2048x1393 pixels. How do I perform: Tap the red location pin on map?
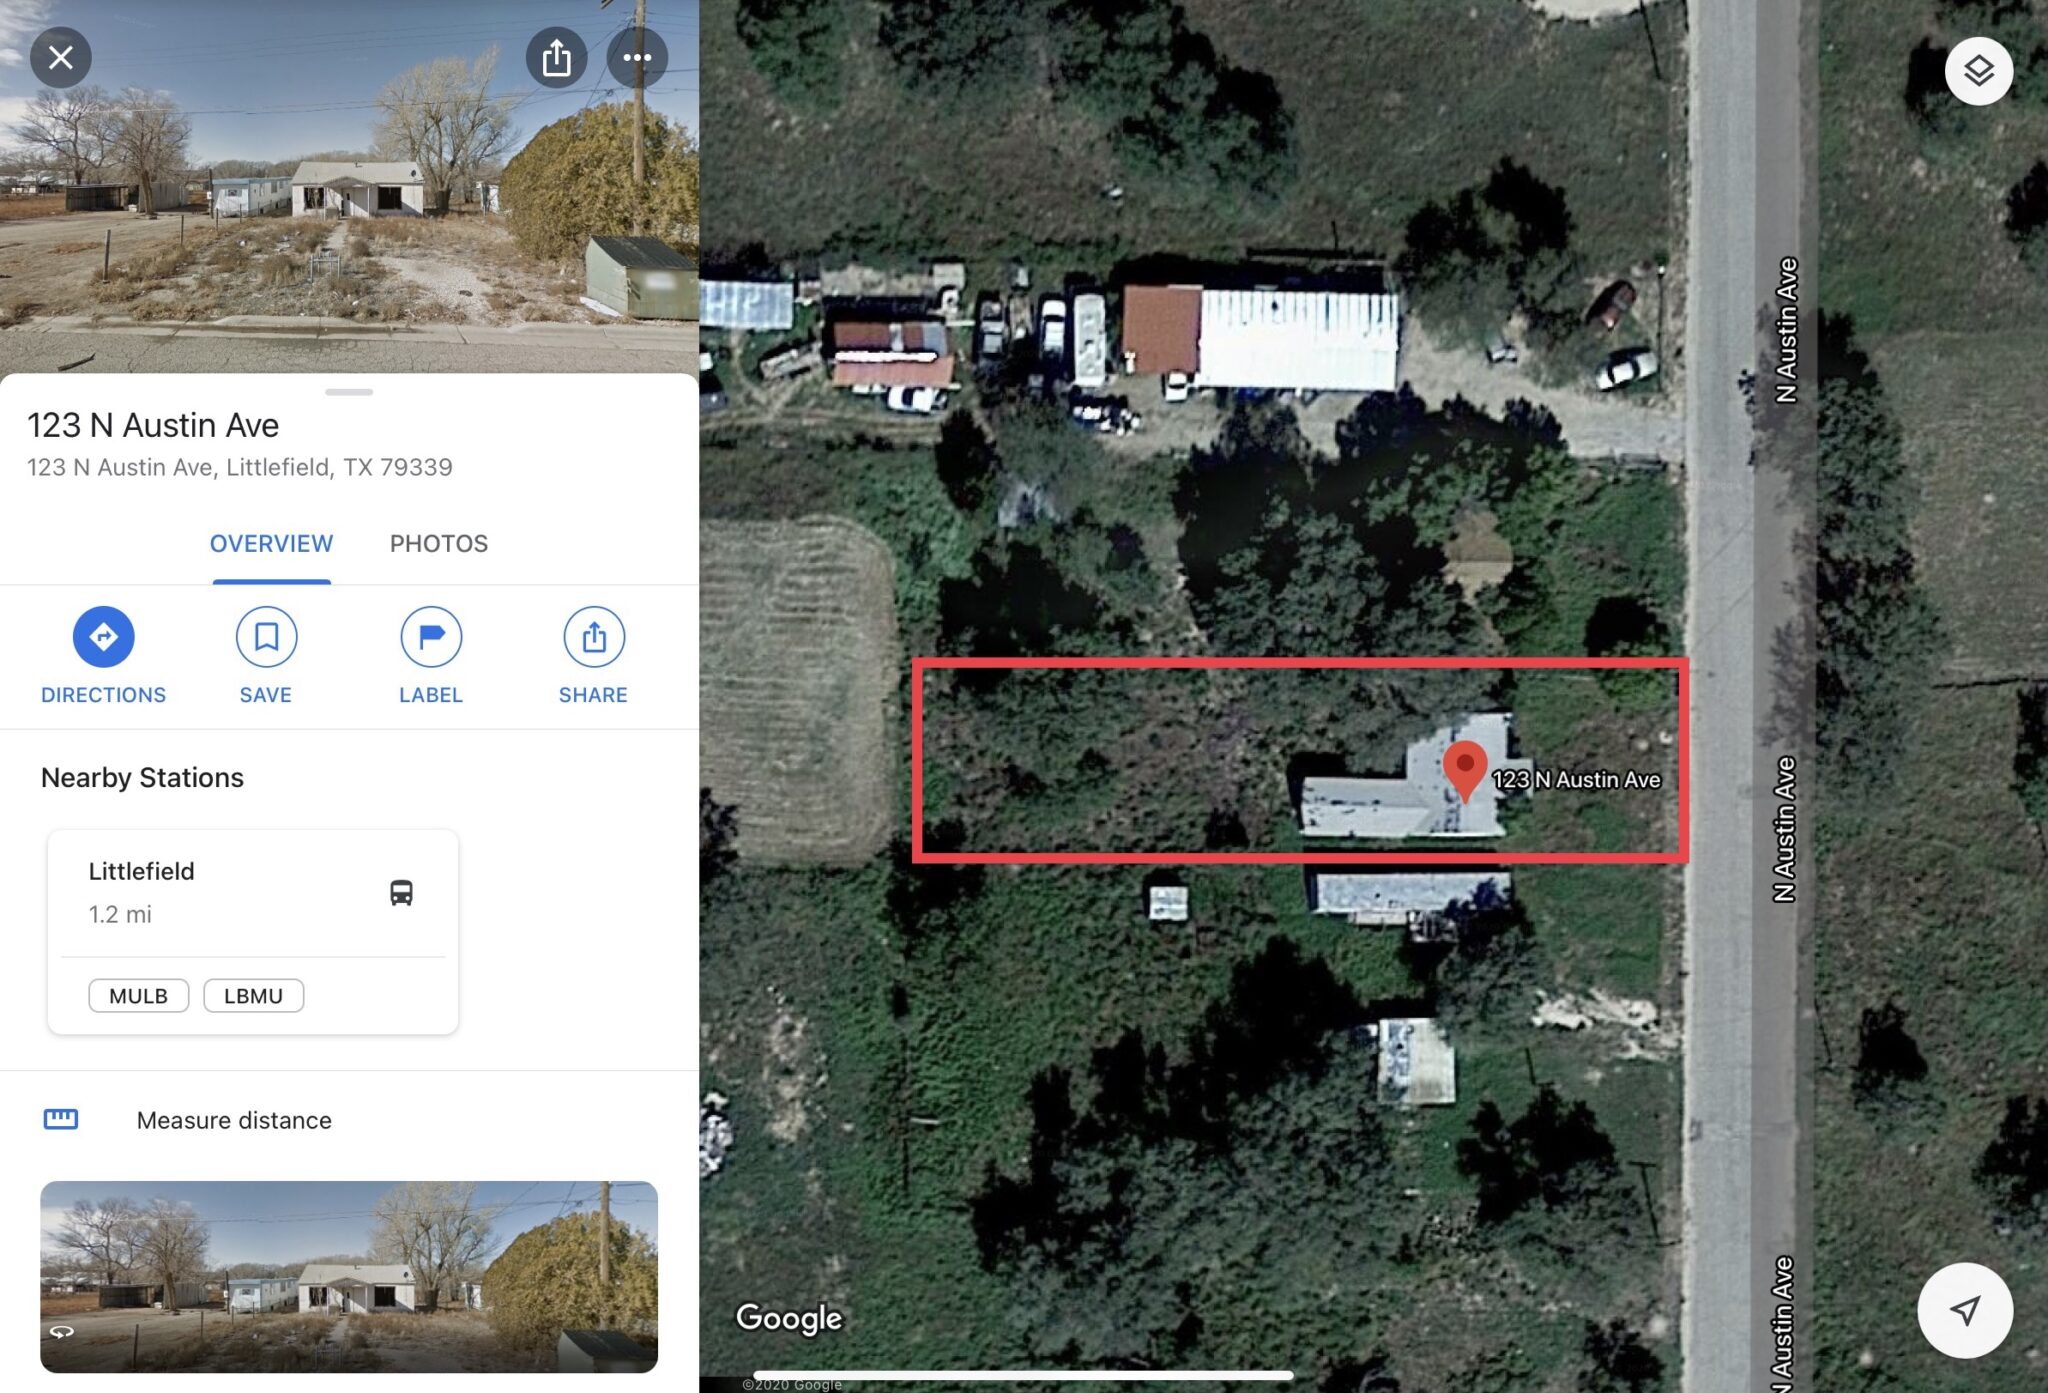(1465, 769)
